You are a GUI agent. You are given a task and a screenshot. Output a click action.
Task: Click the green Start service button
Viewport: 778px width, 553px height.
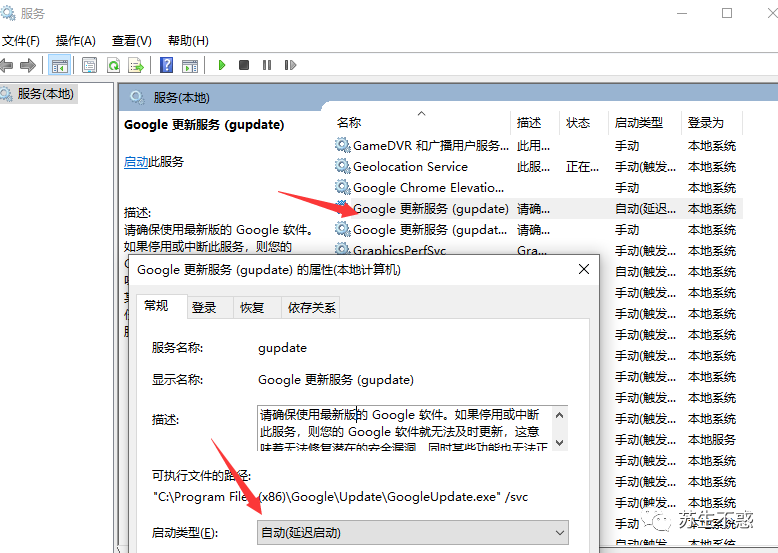tap(222, 65)
